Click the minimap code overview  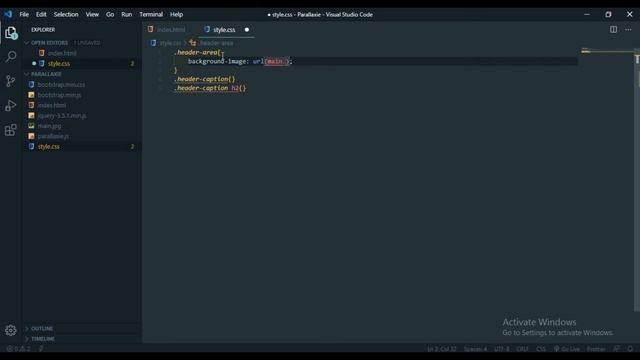click(x=607, y=51)
